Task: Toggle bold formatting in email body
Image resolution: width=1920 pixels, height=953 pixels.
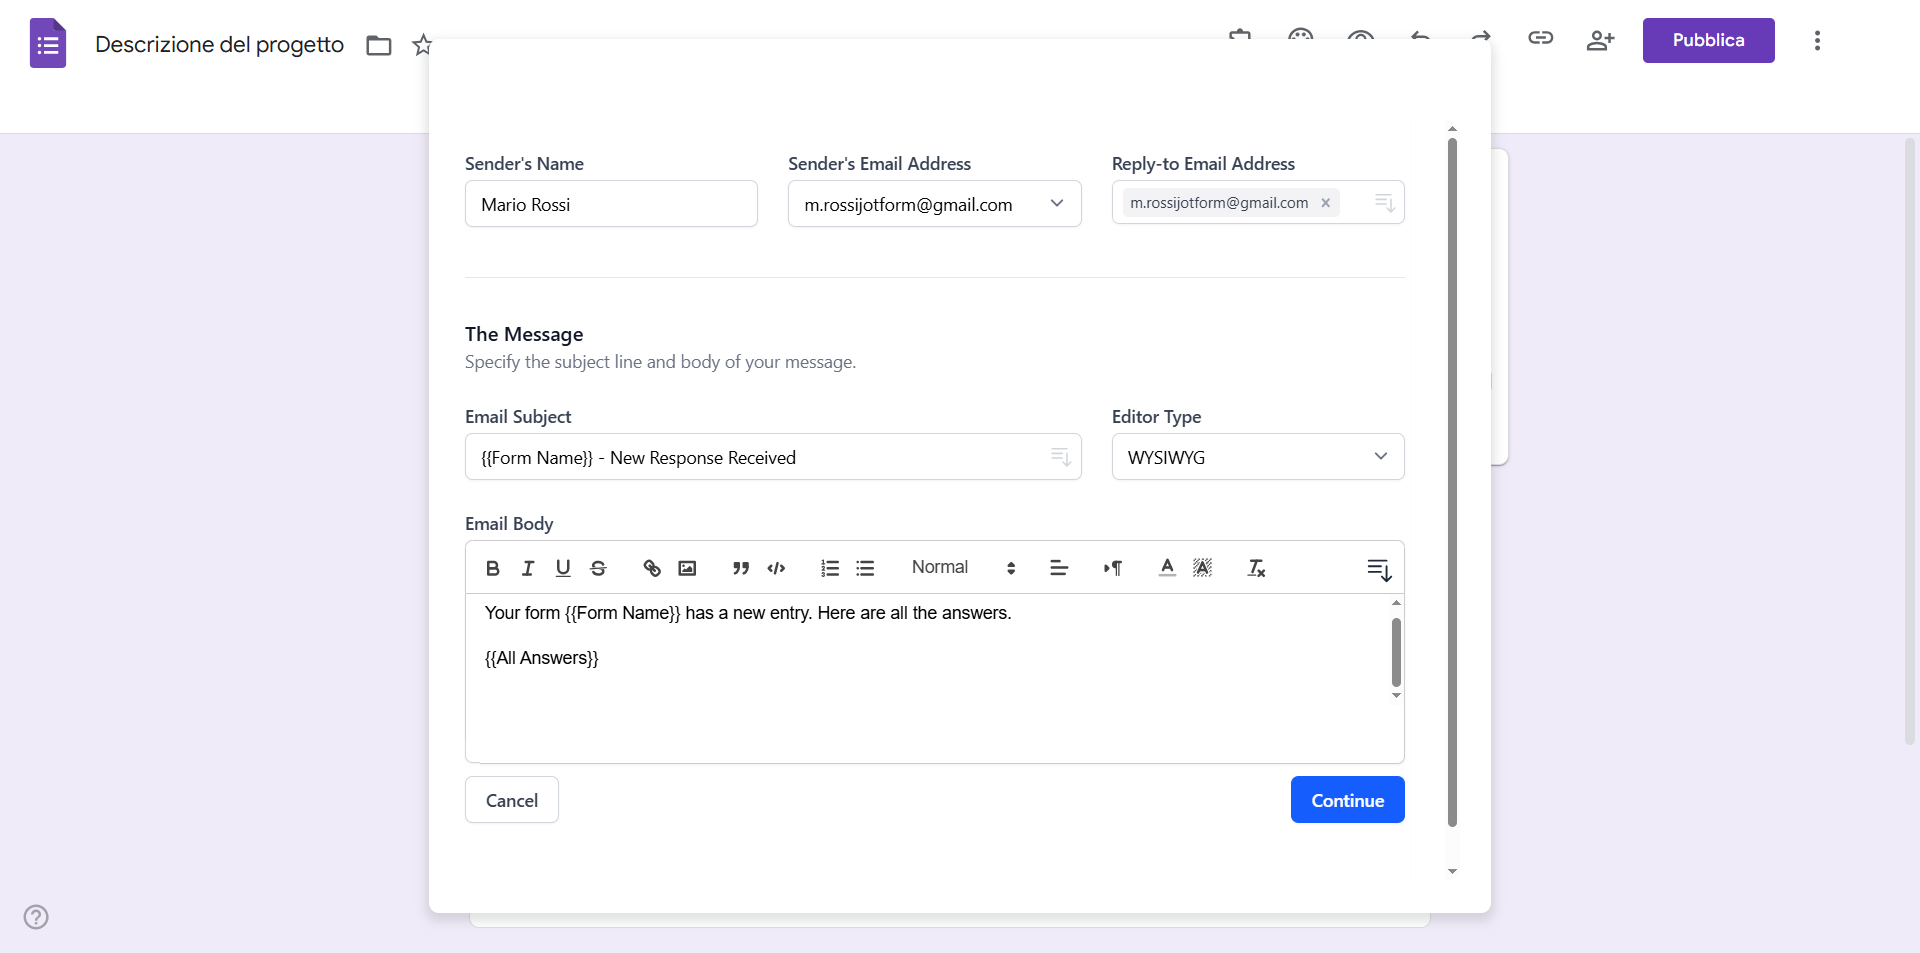Action: pyautogui.click(x=492, y=568)
